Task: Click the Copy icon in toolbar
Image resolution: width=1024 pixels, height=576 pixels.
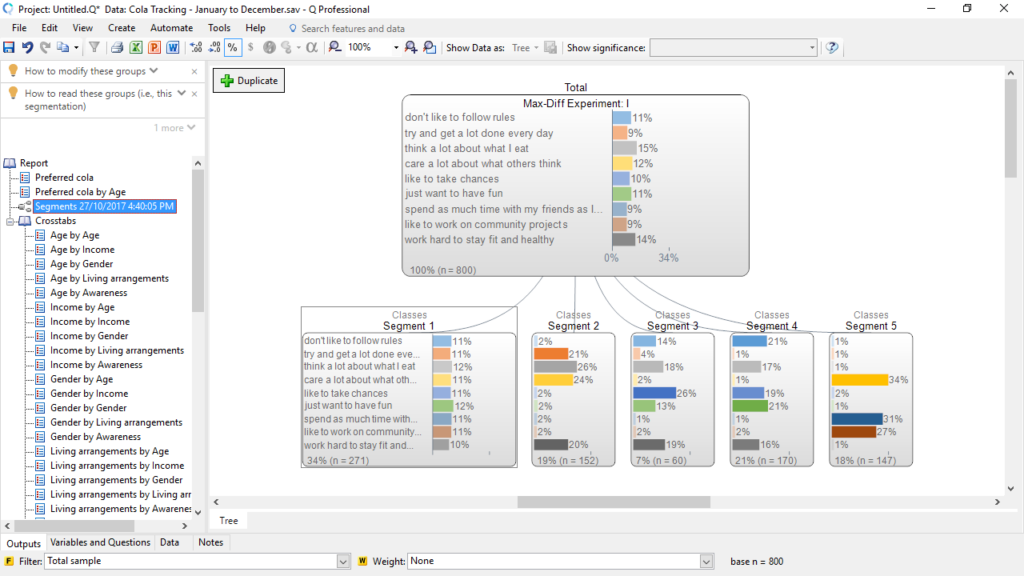Action: 63,48
